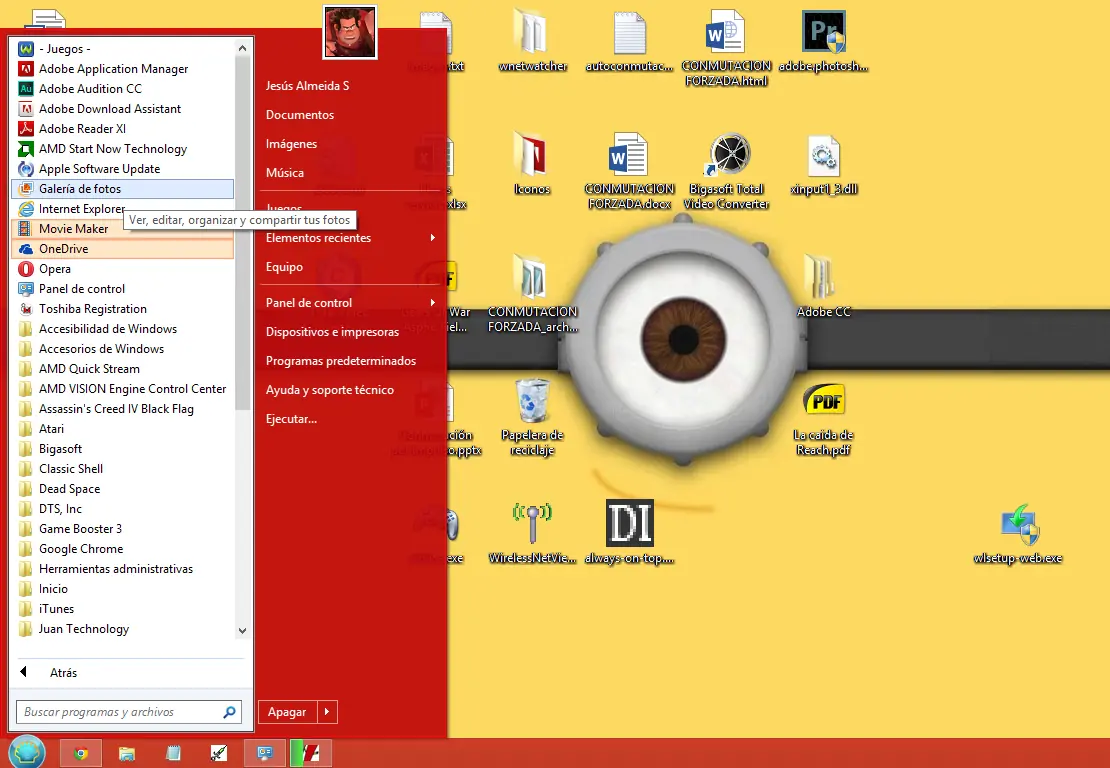
Task: Expand Accesibilidad de Windows folder
Action: pyautogui.click(x=122, y=328)
